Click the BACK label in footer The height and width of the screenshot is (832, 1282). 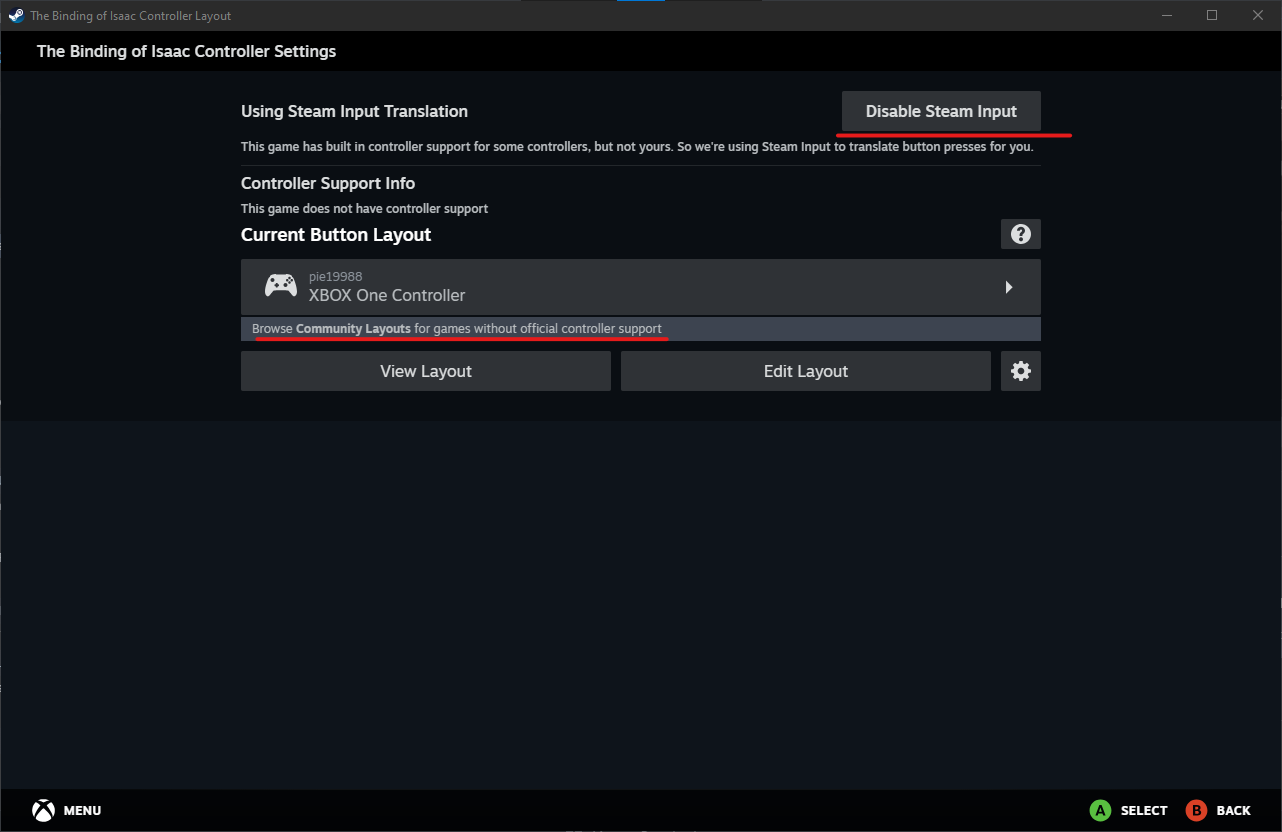tap(1233, 810)
